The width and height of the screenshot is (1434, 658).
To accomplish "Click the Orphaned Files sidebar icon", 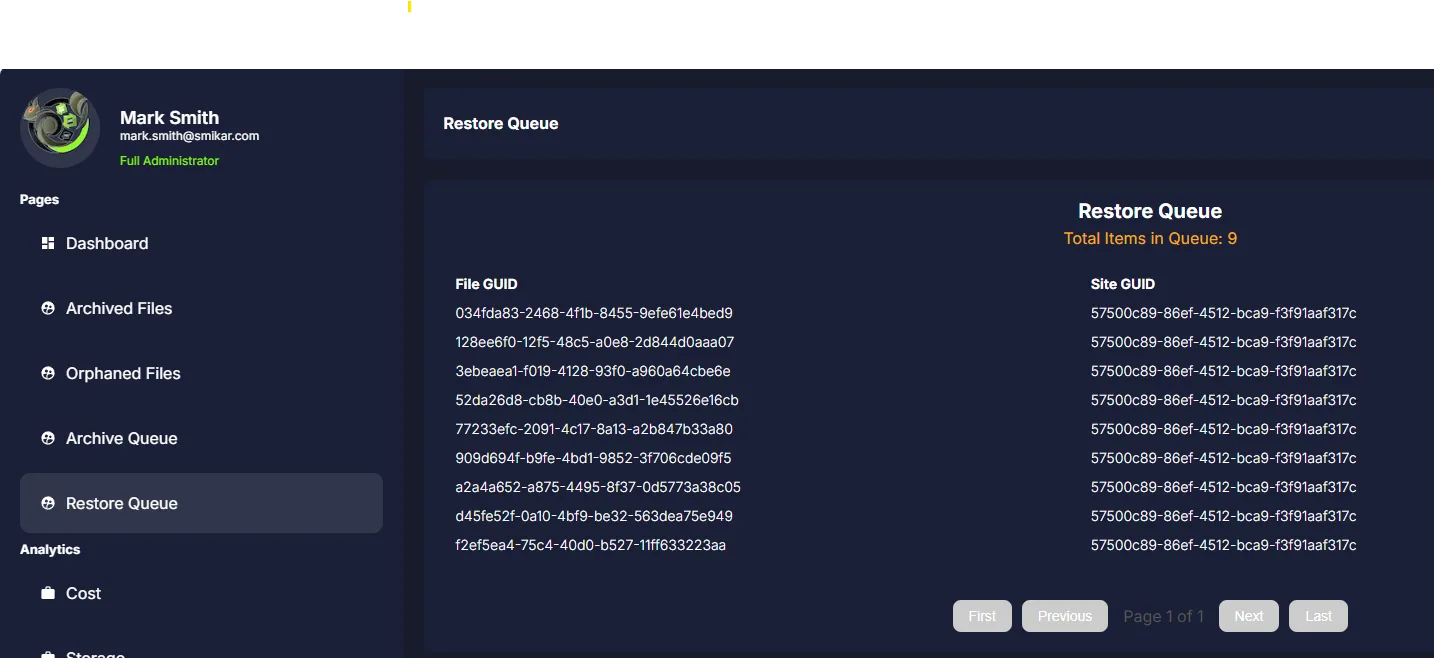I will 47,373.
